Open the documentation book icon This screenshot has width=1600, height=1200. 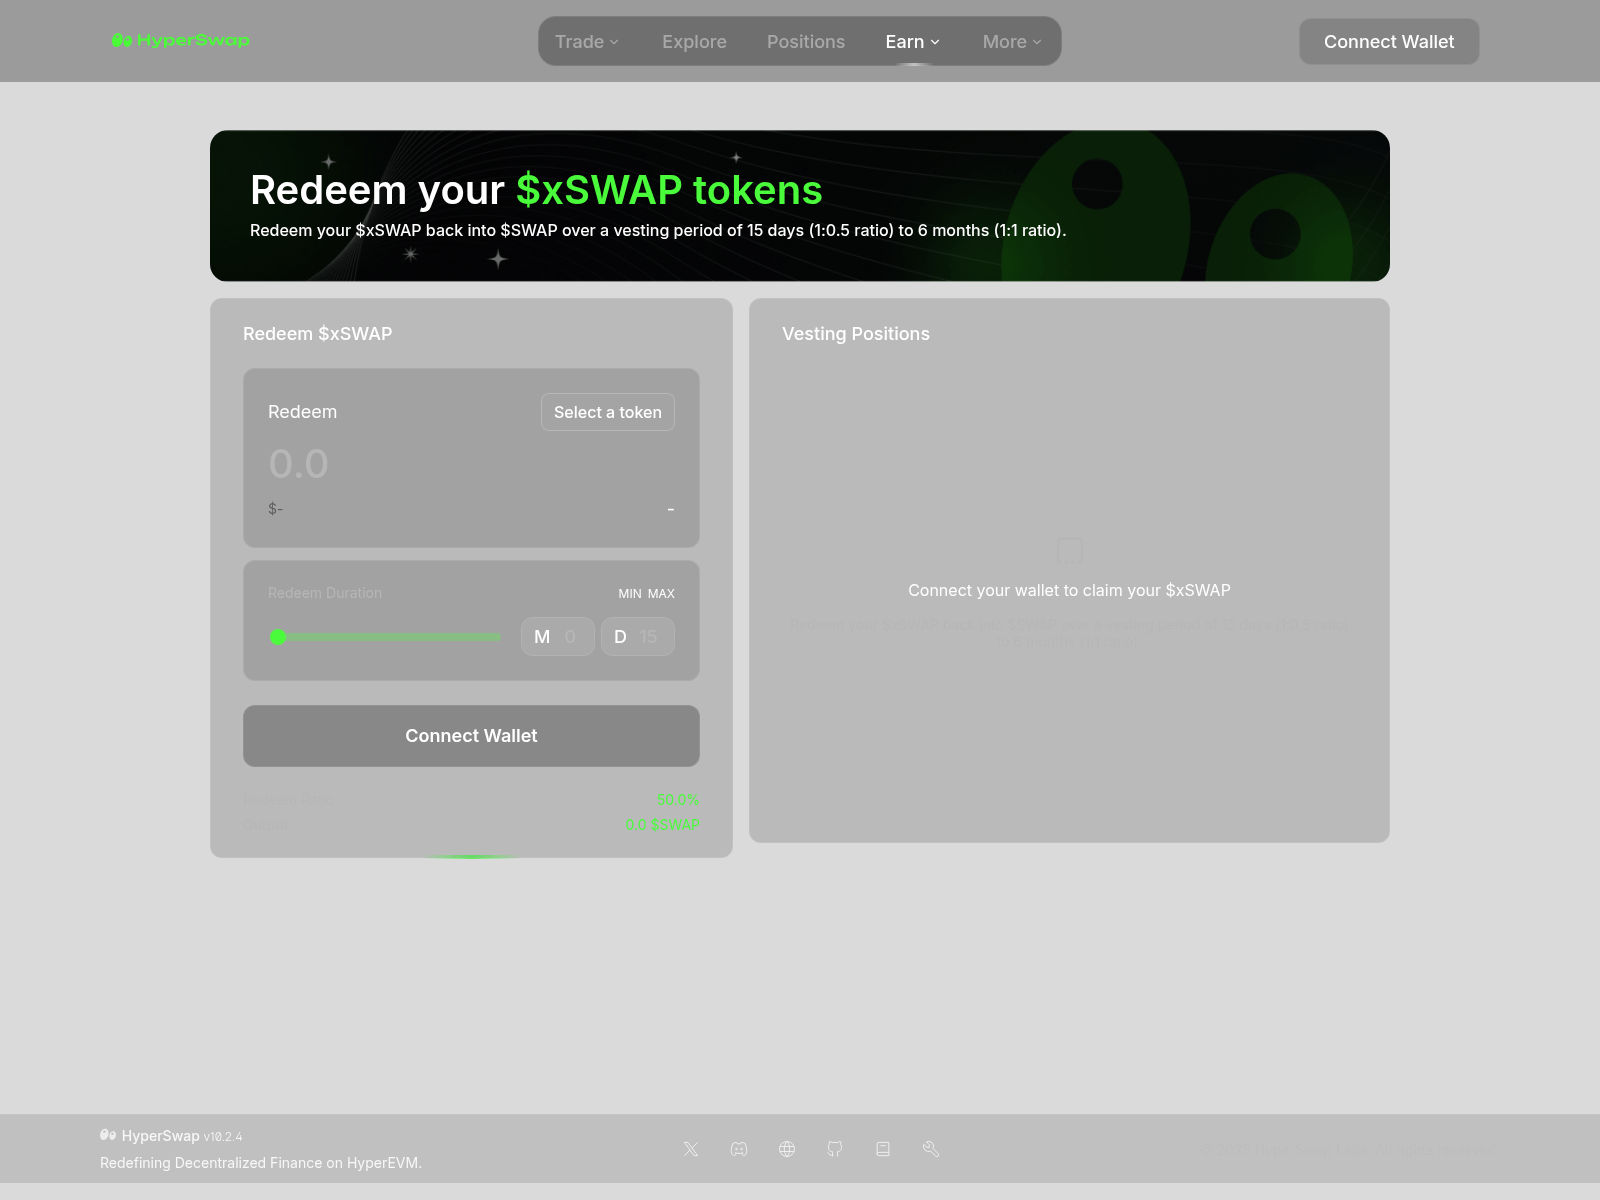click(883, 1148)
